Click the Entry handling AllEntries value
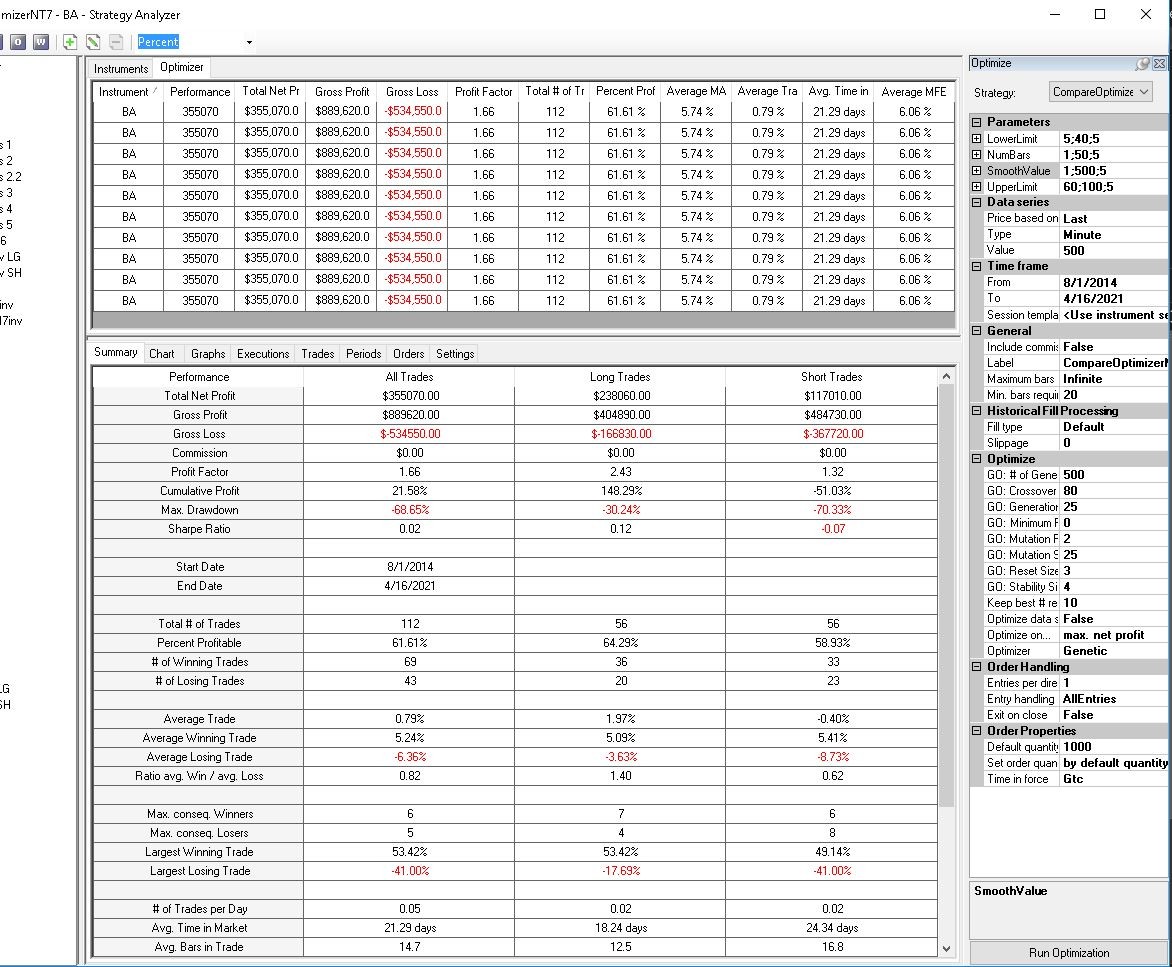1172x967 pixels. pos(1114,699)
